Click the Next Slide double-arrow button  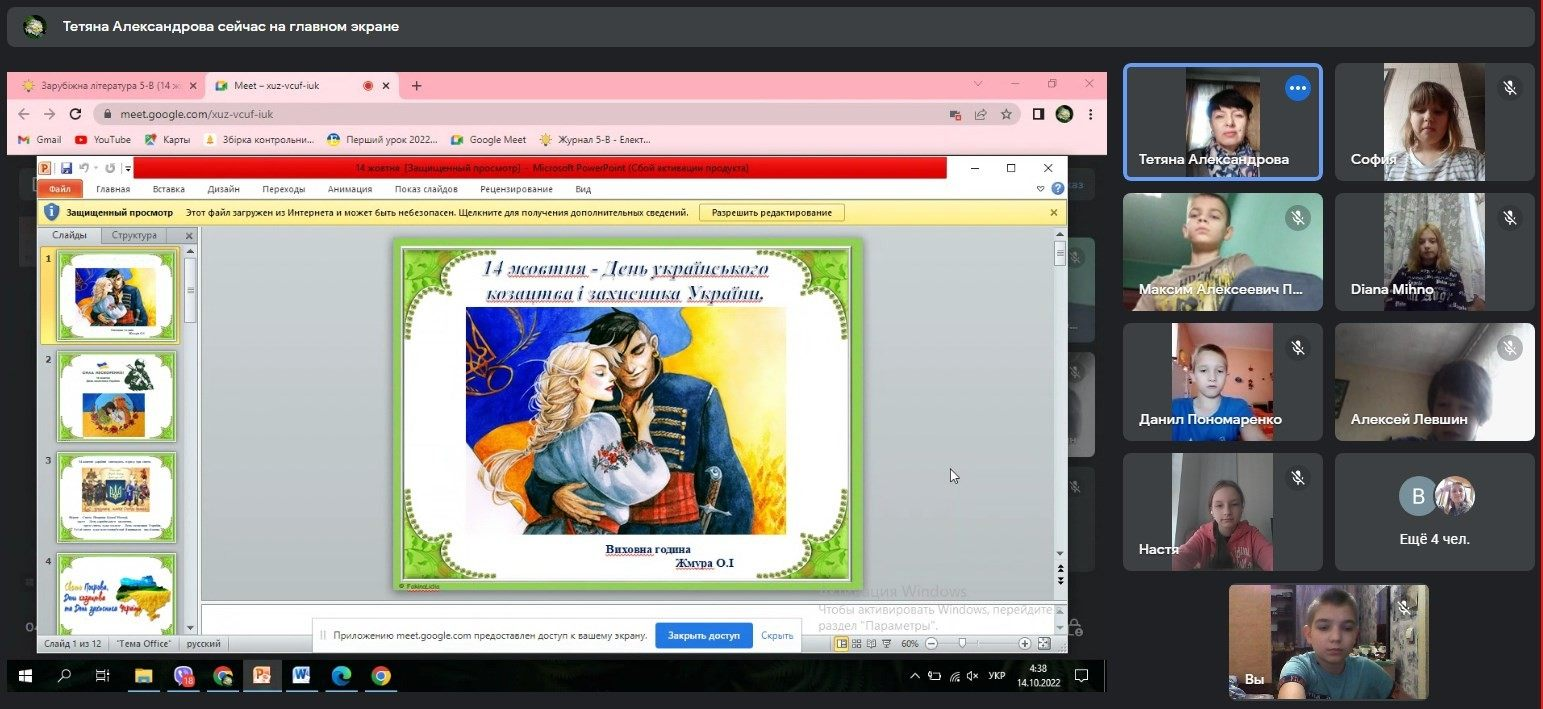coord(1061,581)
